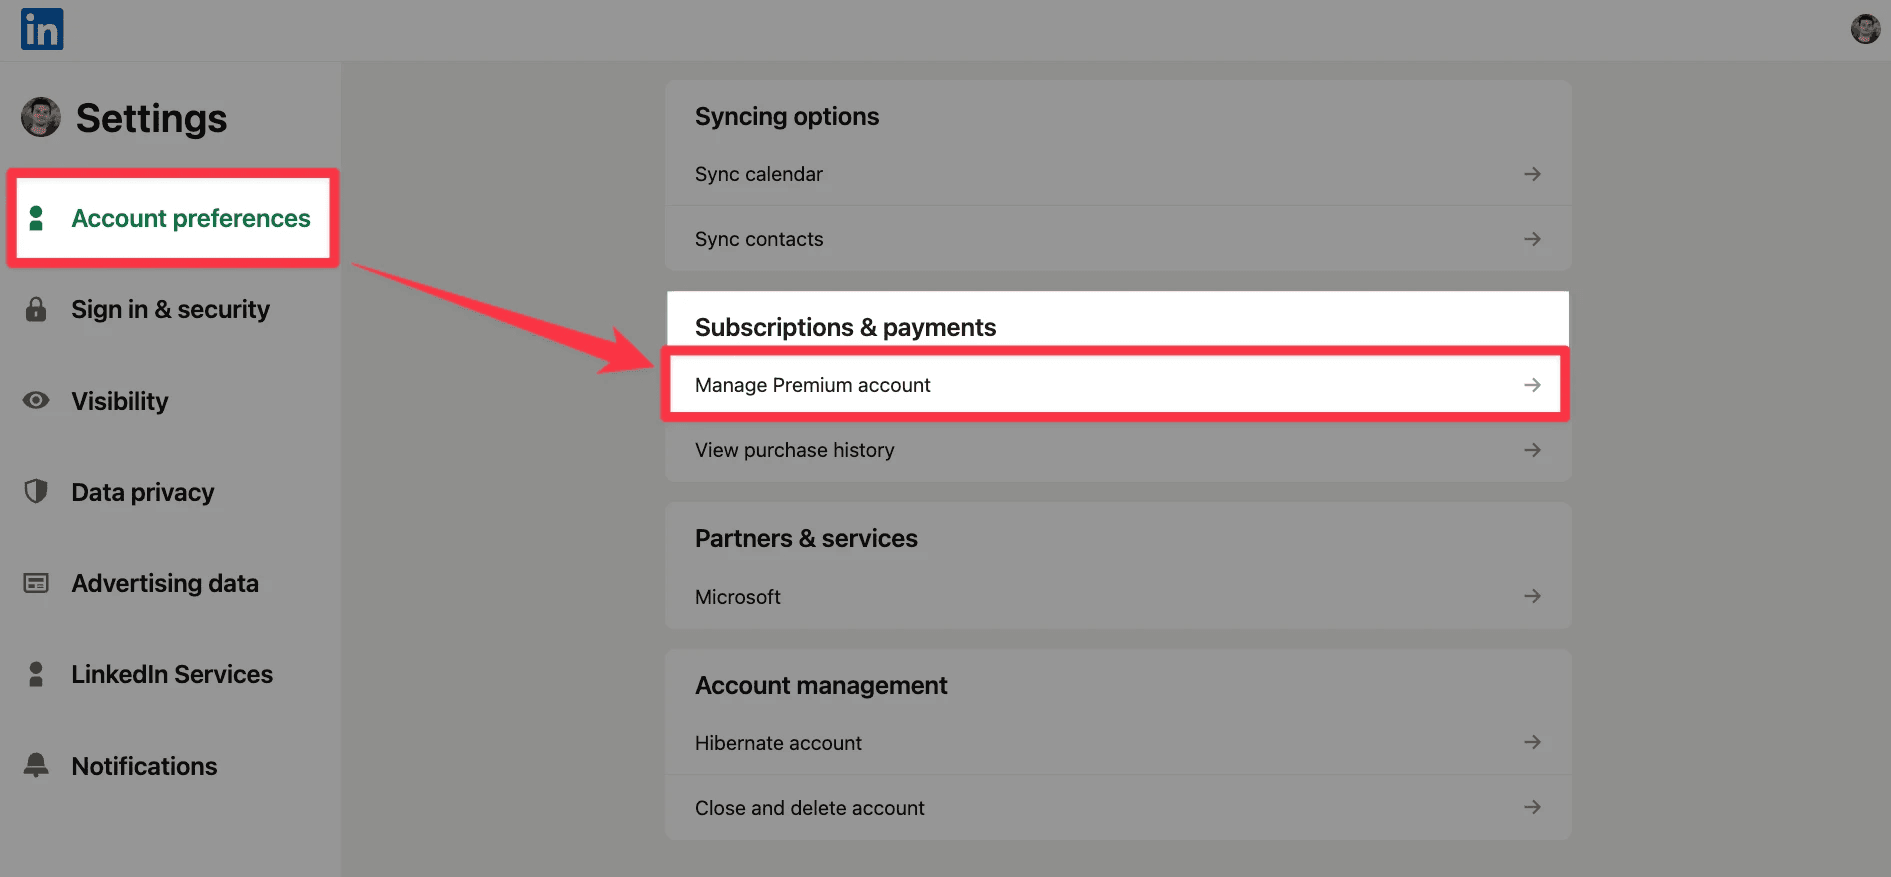Click the eye icon next to Visibility
The height and width of the screenshot is (877, 1891).
[36, 400]
